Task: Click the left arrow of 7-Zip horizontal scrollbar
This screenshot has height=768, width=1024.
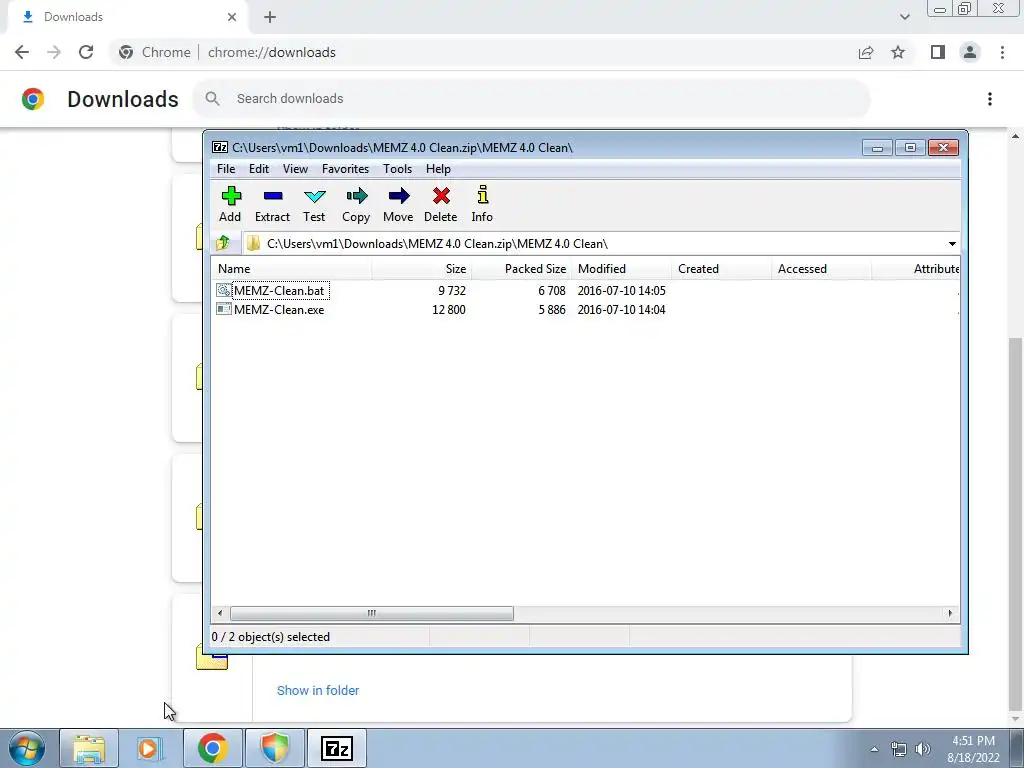Action: [220, 613]
